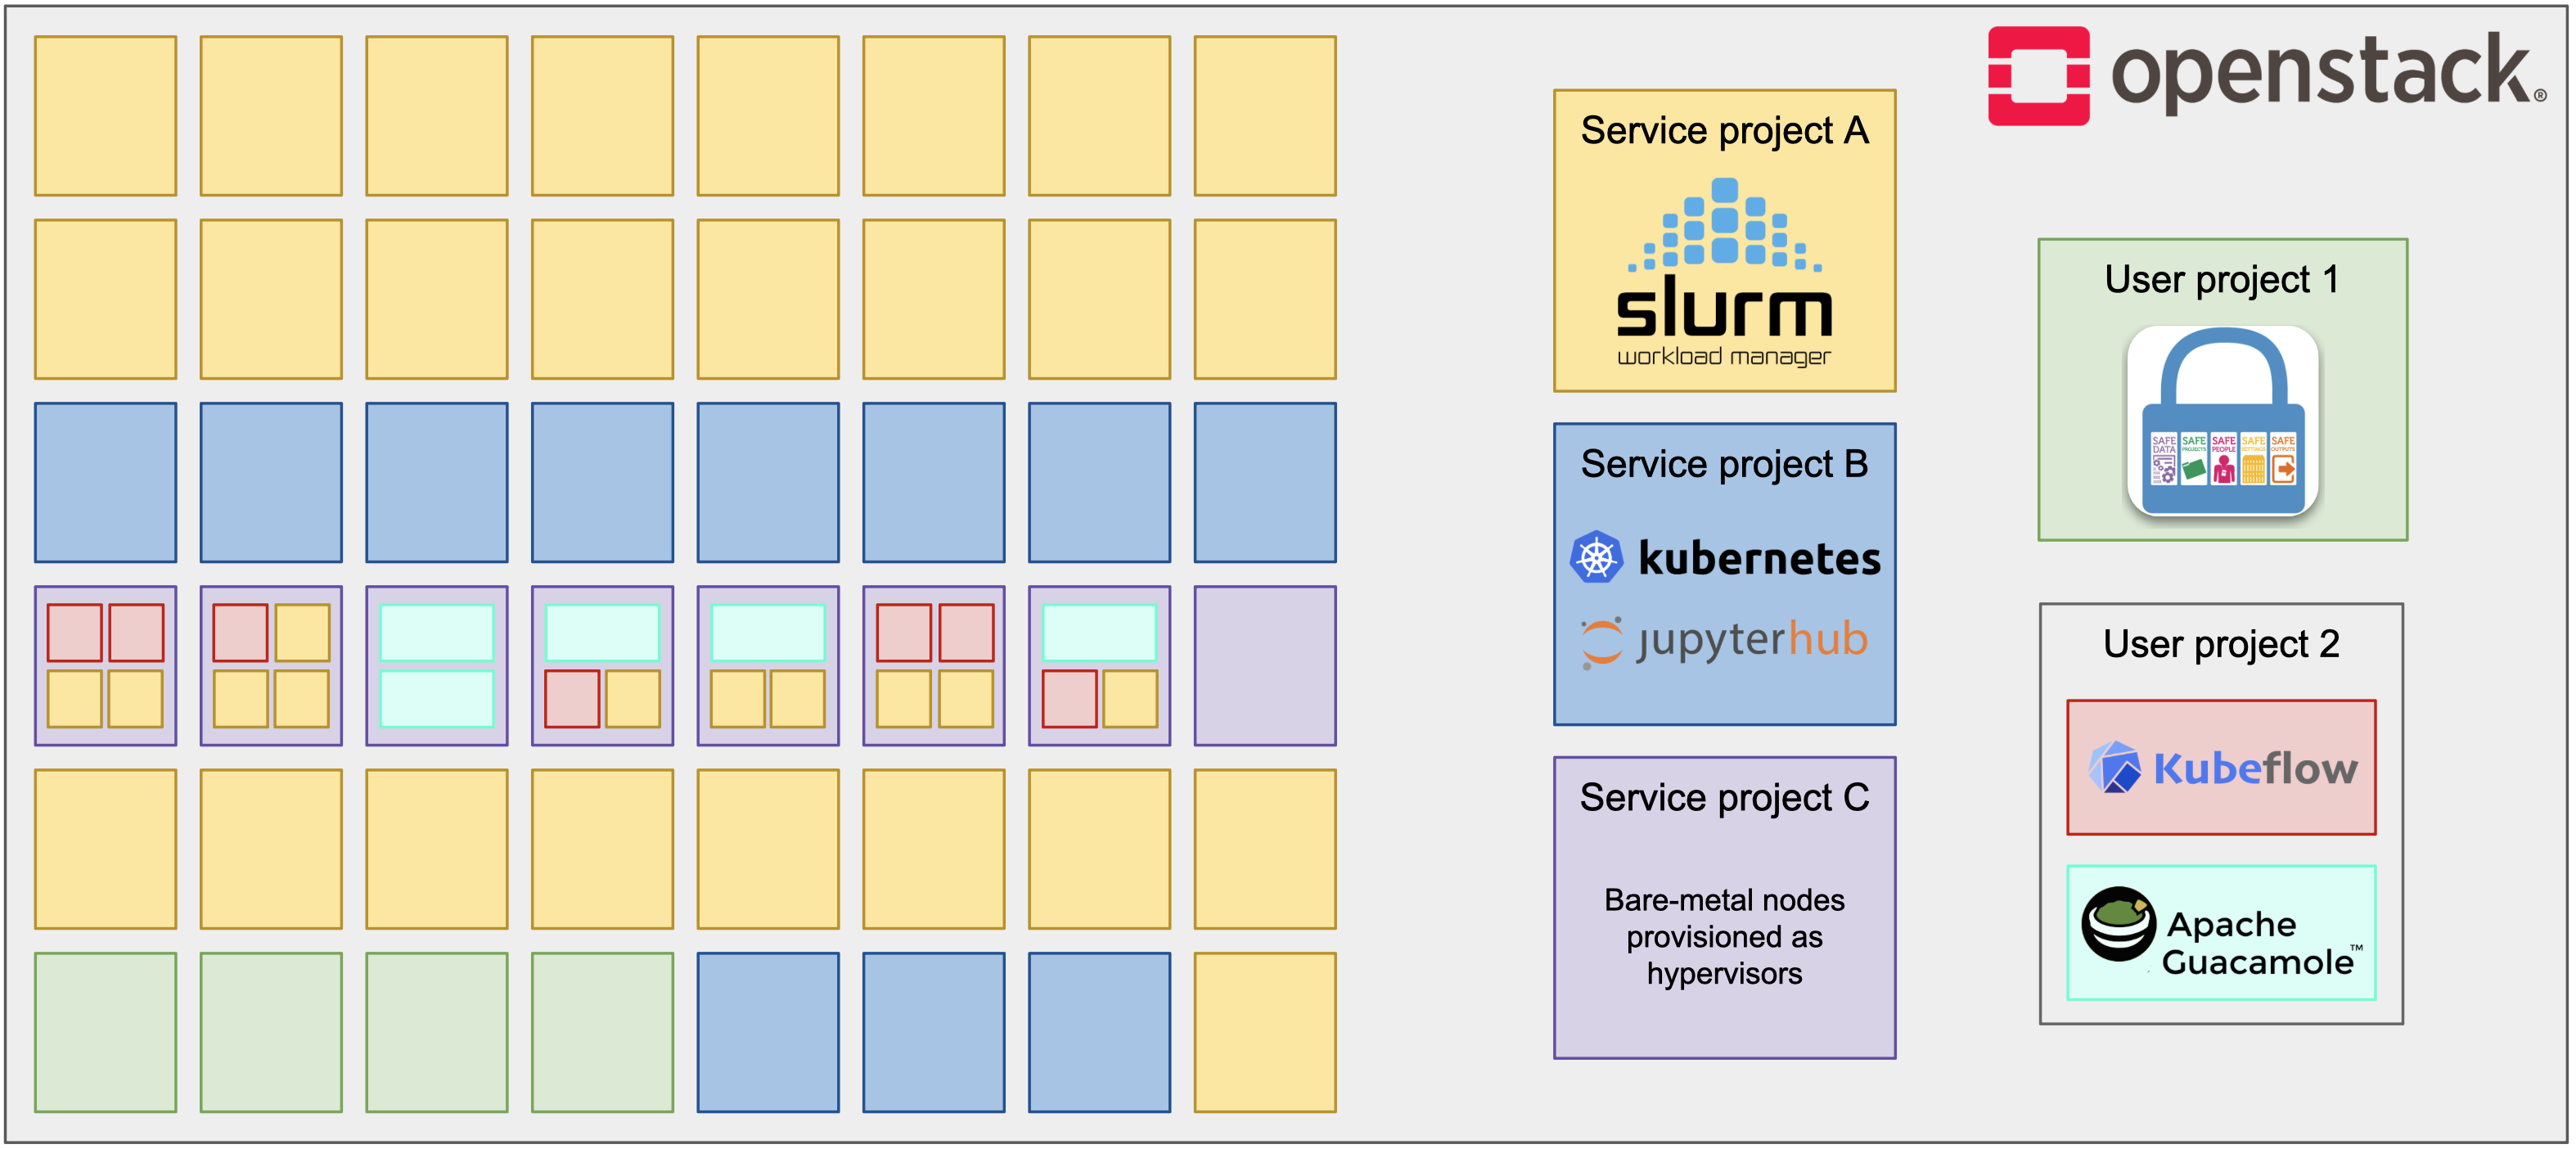Click the workload manager caption

point(1724,357)
